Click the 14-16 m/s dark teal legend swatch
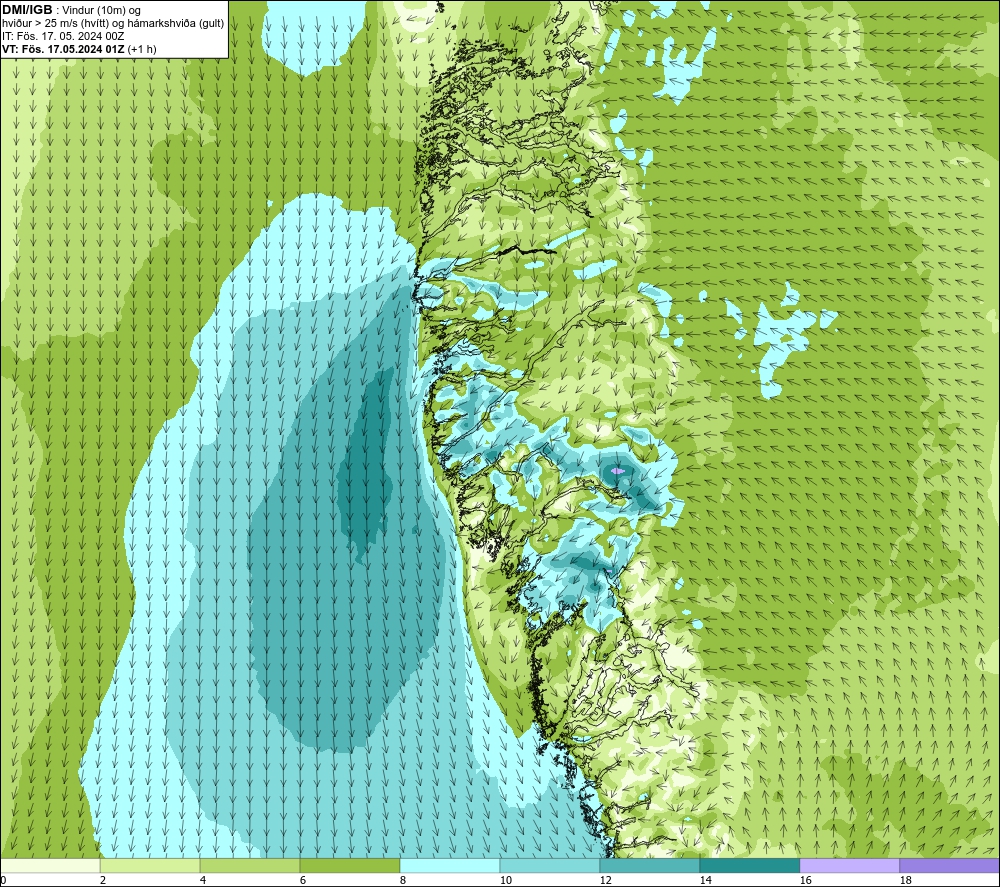The image size is (1000, 887). point(749,865)
